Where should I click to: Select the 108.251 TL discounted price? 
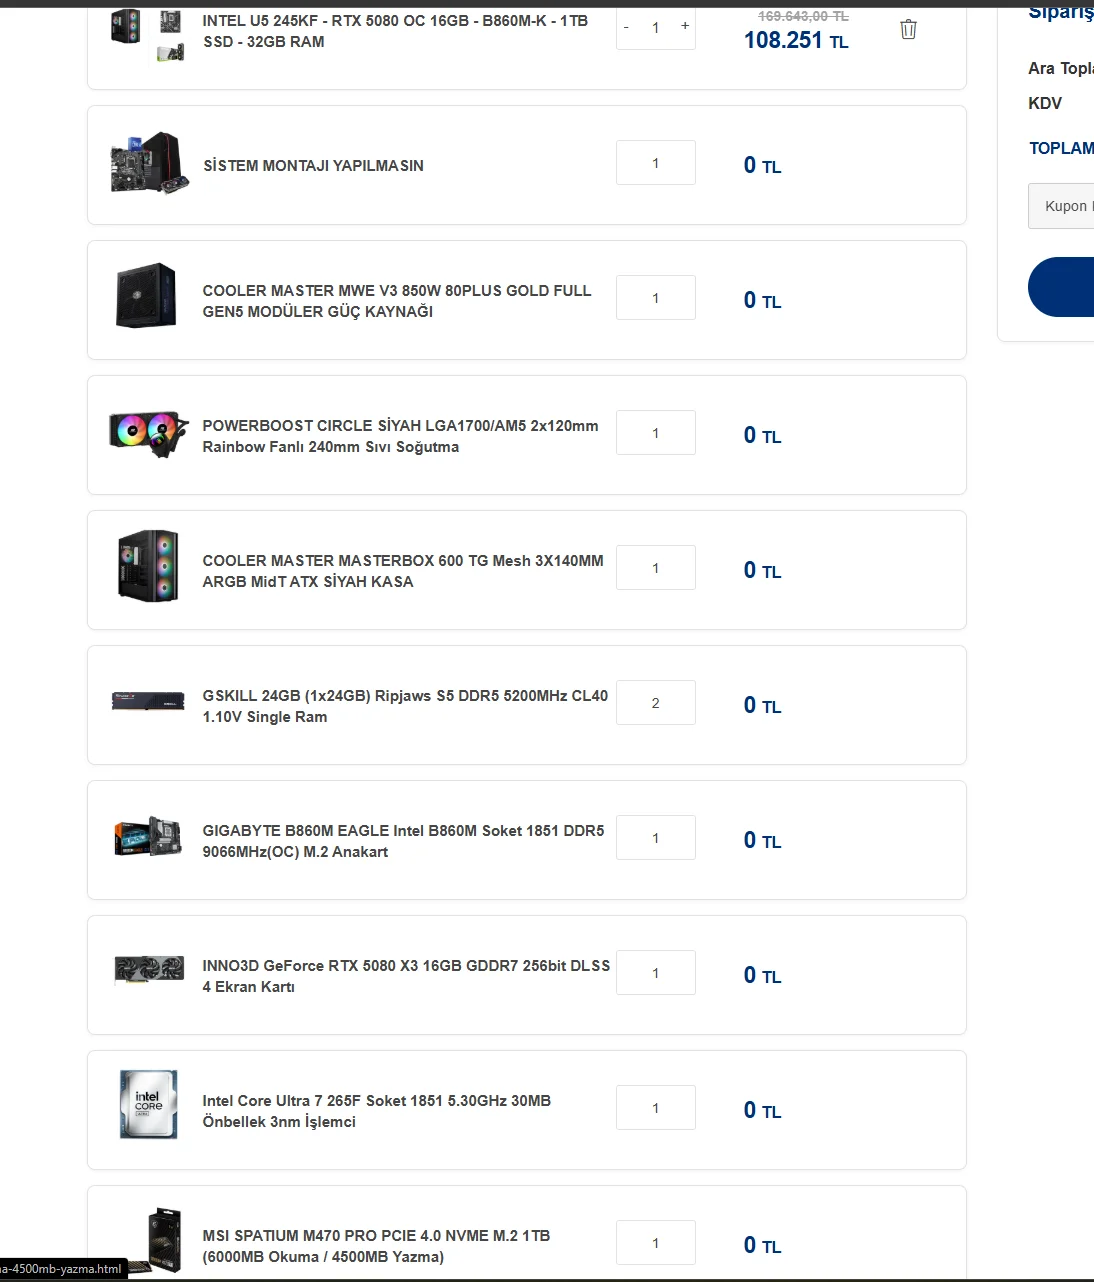pos(796,40)
